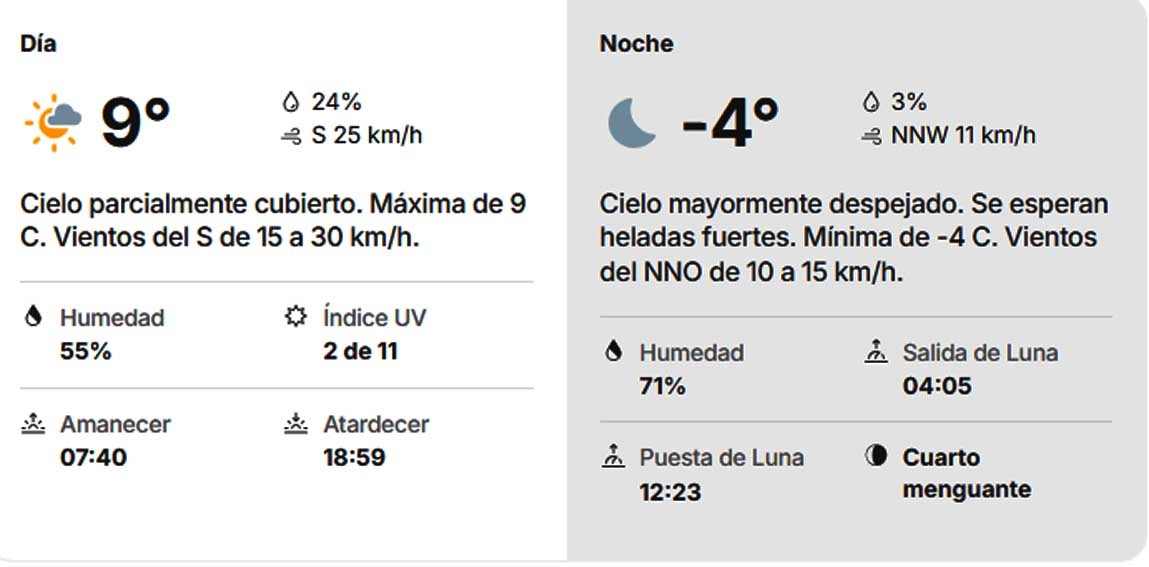Select the Noche section heading
The width and height of the screenshot is (1149, 567).
pyautogui.click(x=636, y=44)
